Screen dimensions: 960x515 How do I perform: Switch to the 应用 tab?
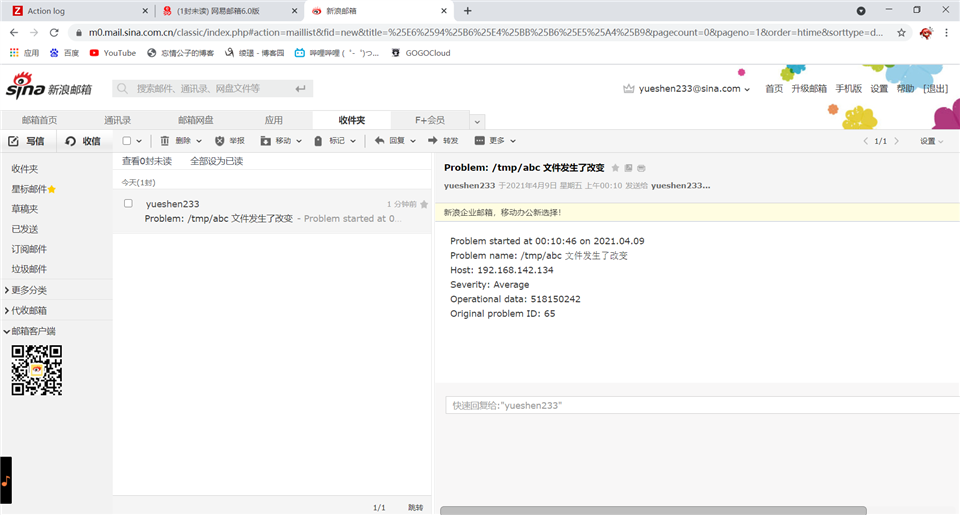[x=273, y=120]
